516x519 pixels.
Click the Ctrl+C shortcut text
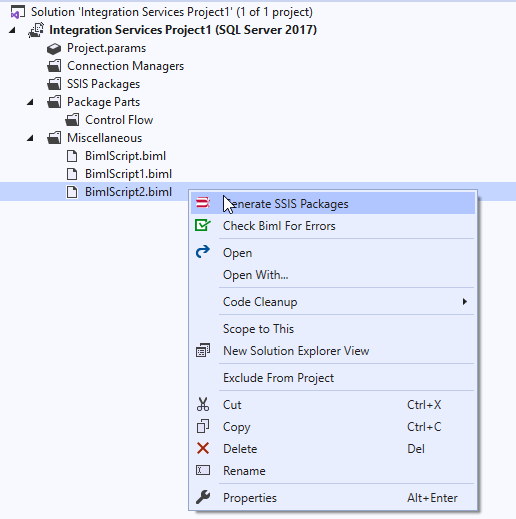pos(424,427)
